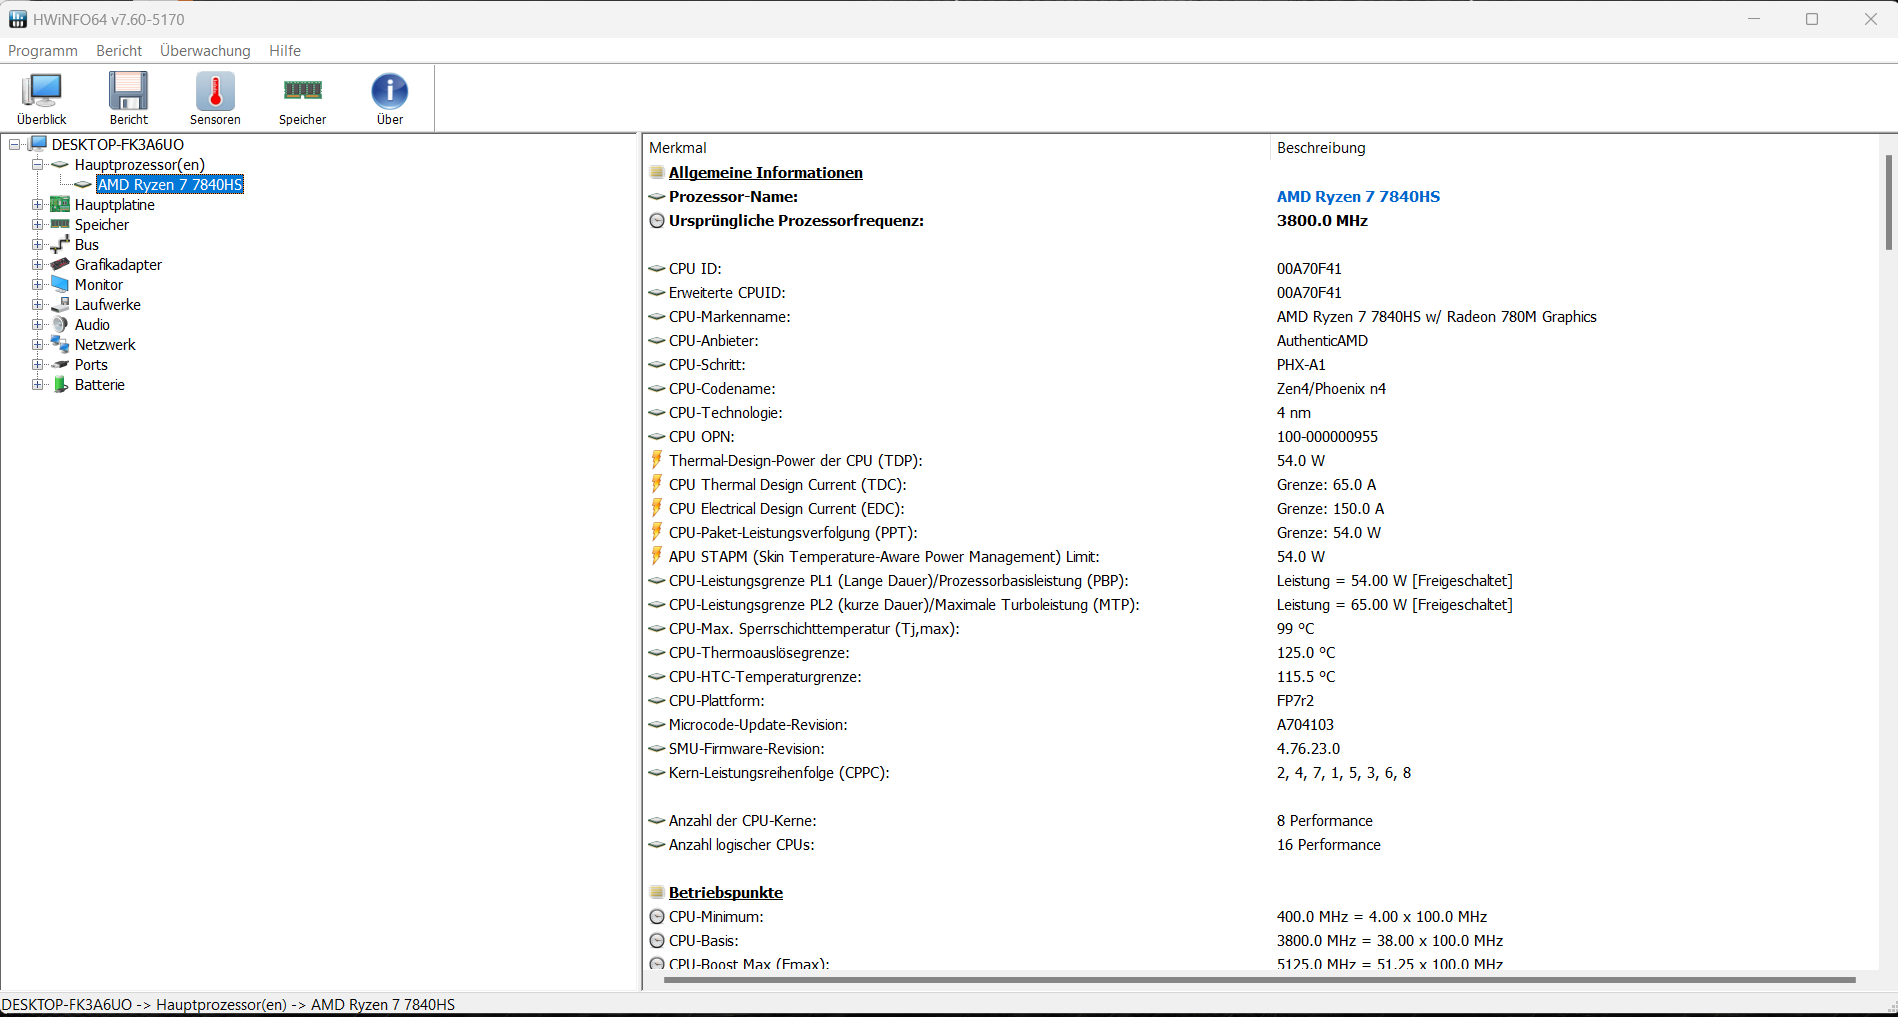This screenshot has width=1898, height=1017.
Task: Click the Batterie icon in tree
Action: tap(61, 385)
